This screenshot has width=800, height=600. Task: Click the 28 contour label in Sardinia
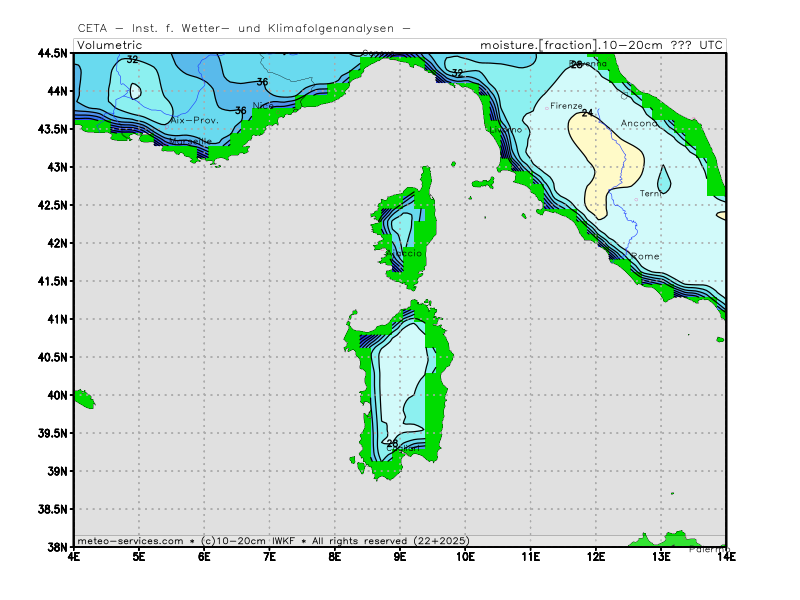[392, 442]
